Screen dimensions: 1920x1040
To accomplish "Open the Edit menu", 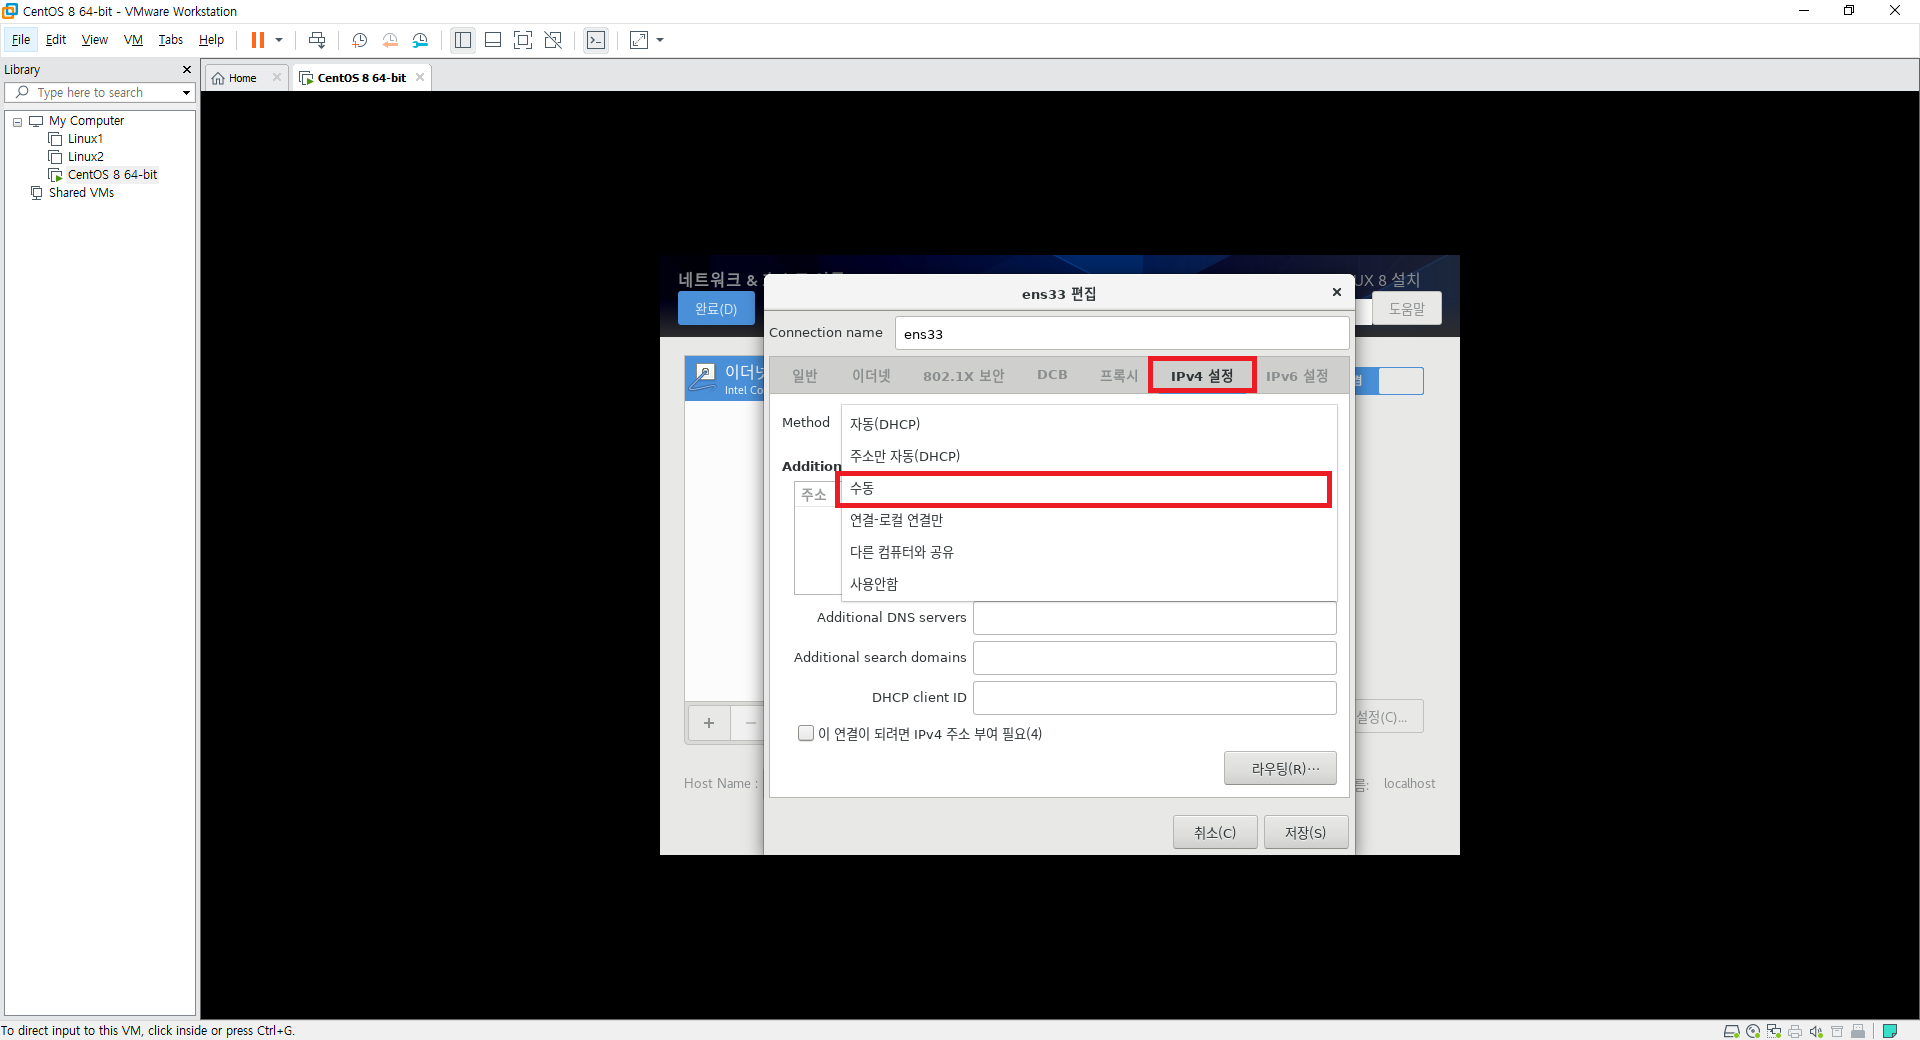I will (x=56, y=40).
